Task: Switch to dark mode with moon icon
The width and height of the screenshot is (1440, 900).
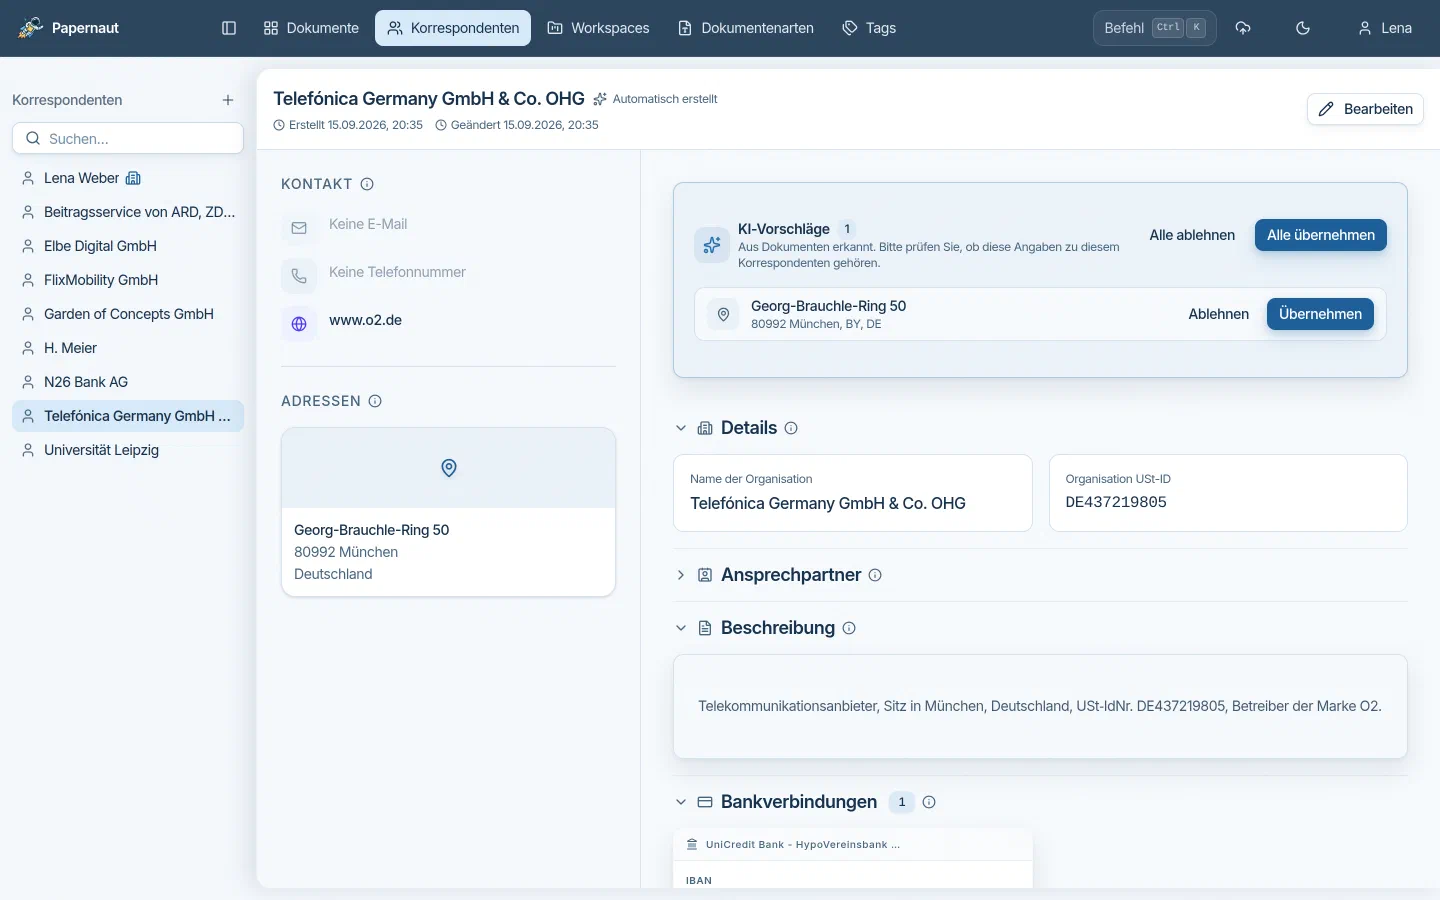Action: [1303, 28]
